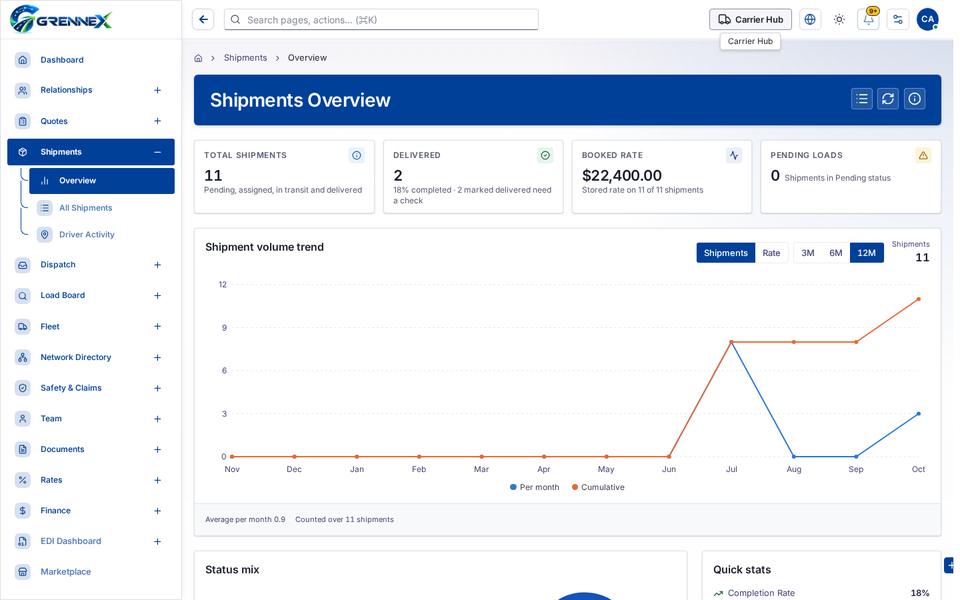
Task: Collapse the Shipments sidebar section
Action: pyautogui.click(x=157, y=152)
